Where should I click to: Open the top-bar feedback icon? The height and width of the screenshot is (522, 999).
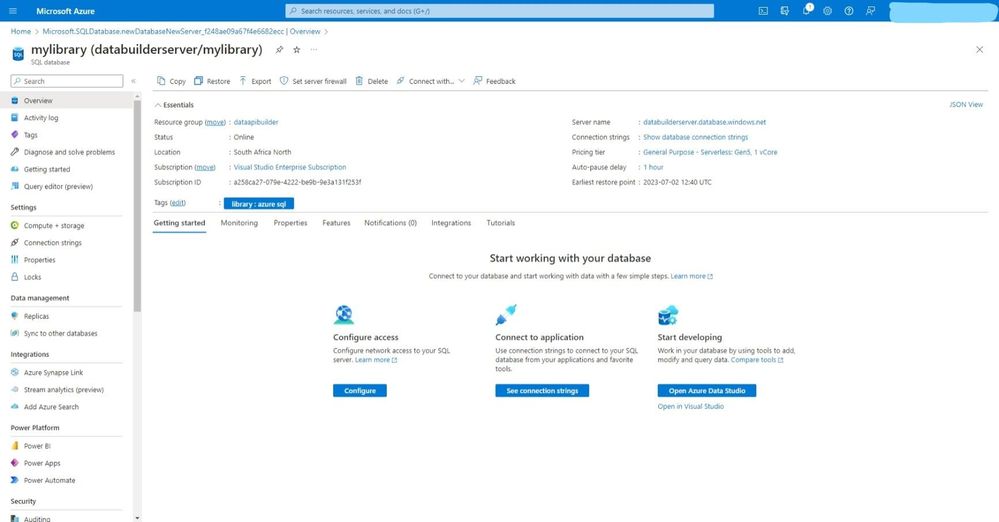coord(870,11)
